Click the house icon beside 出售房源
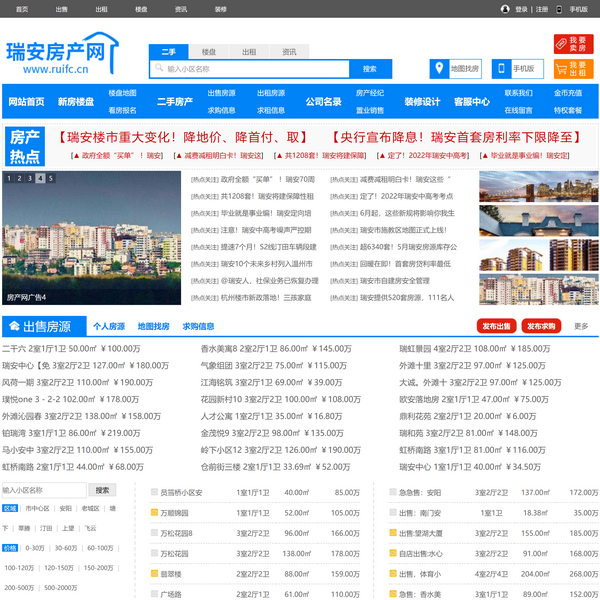600x600 pixels. [12, 326]
